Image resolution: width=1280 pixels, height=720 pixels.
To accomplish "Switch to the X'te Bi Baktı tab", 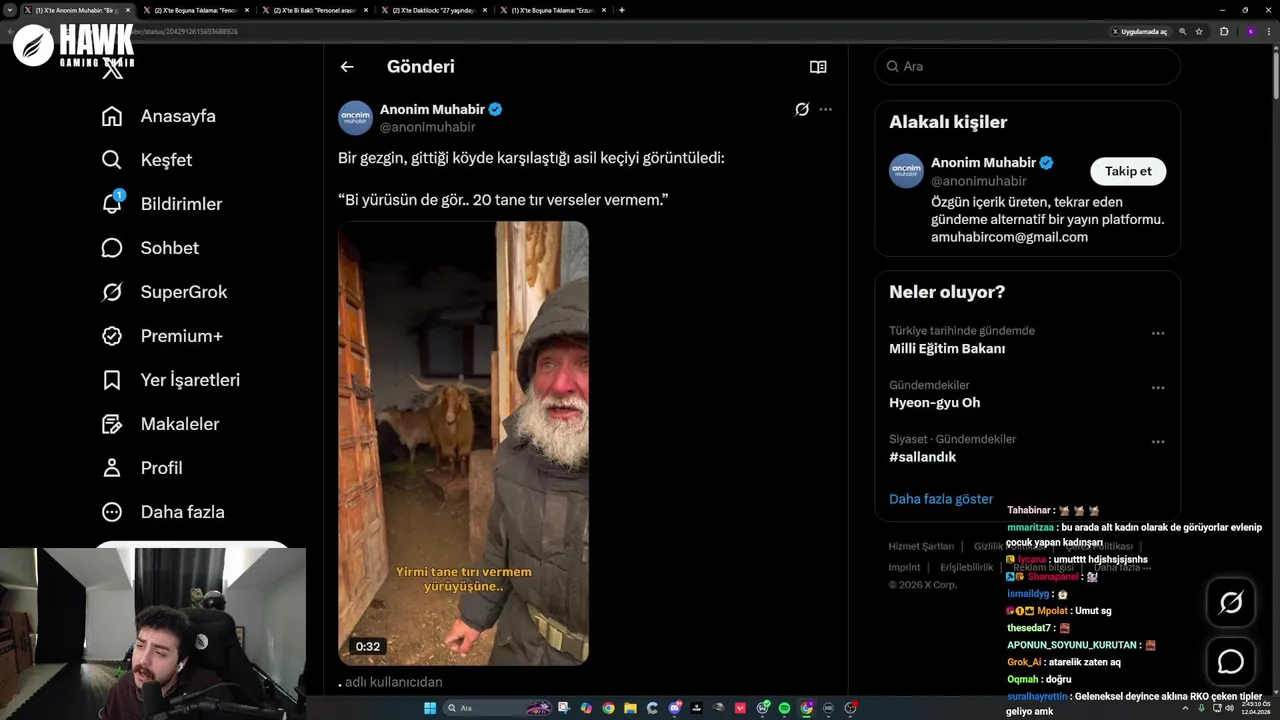I will tap(316, 10).
